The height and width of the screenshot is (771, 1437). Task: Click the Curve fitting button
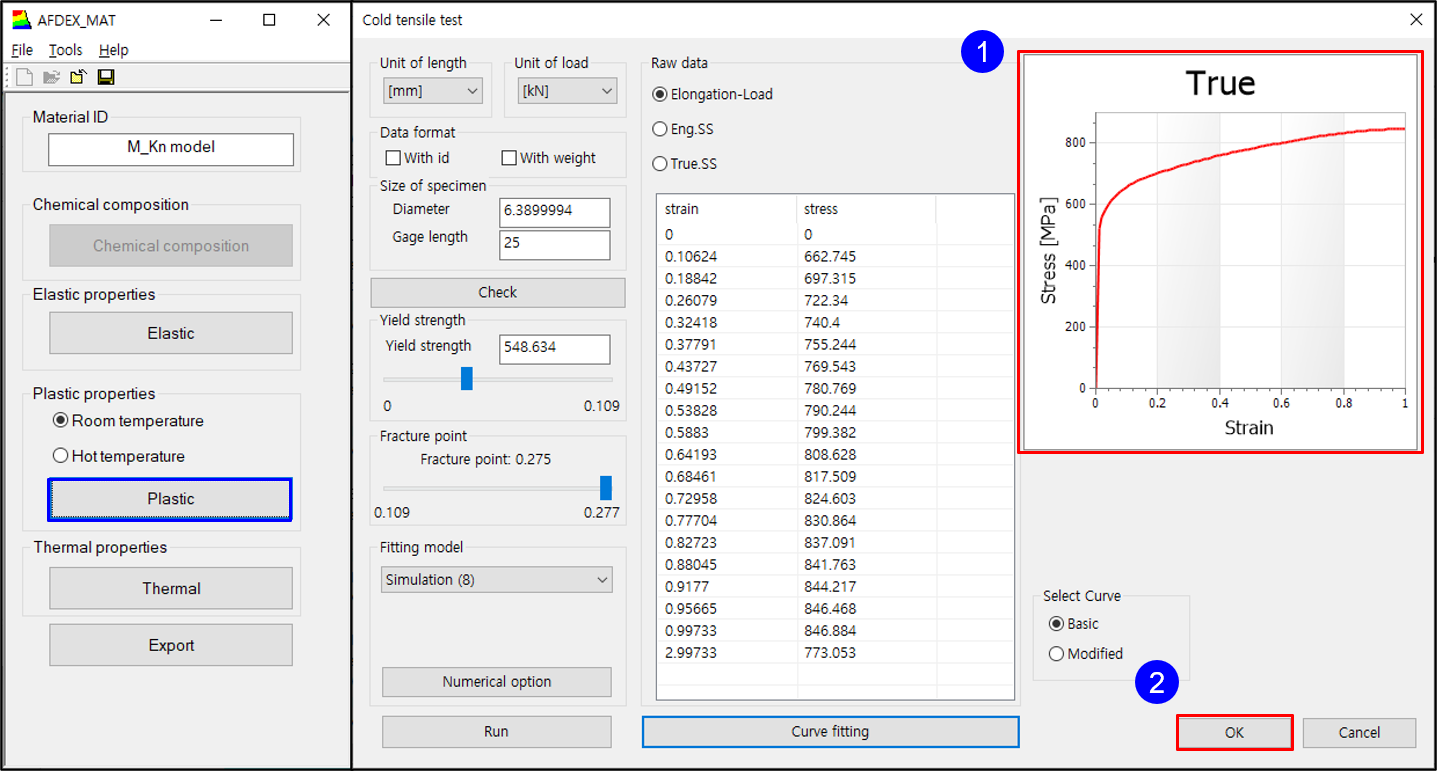tap(830, 732)
